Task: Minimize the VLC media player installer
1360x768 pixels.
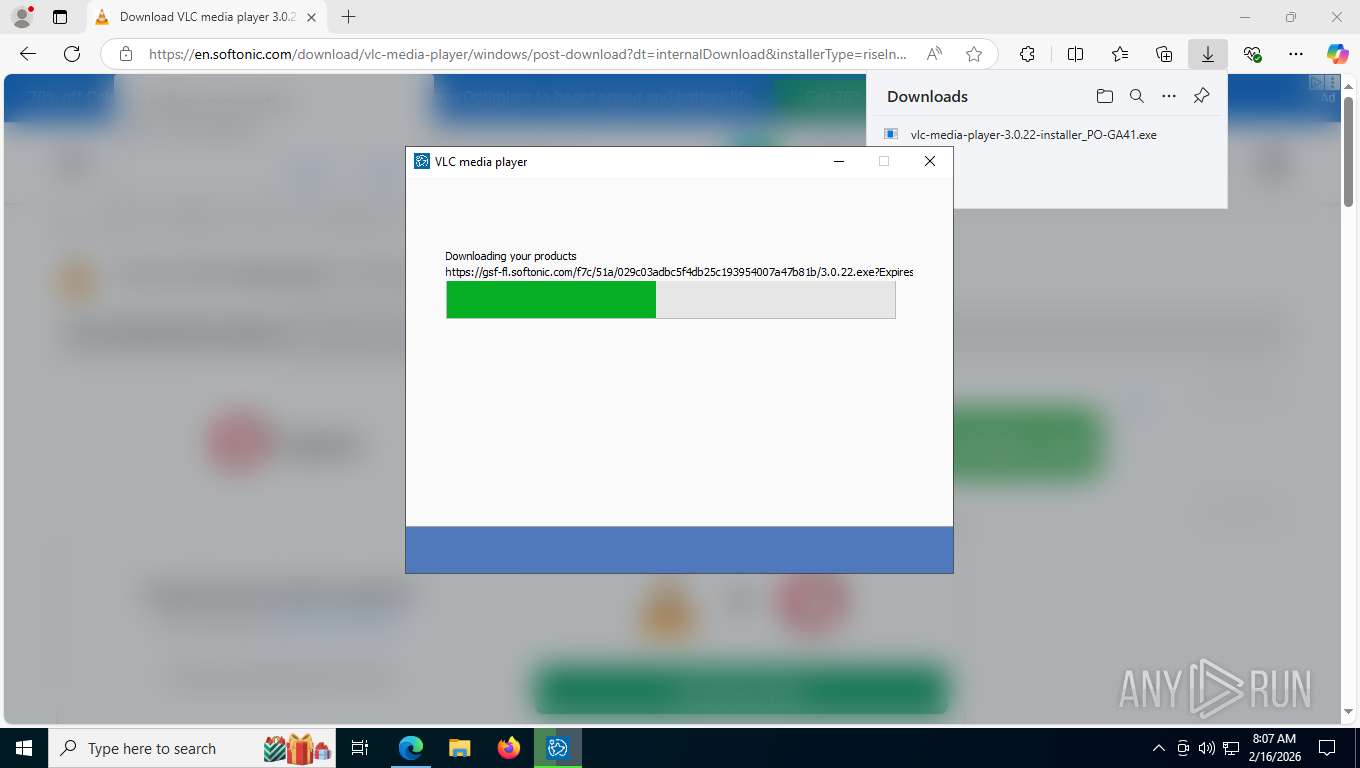Action: [838, 161]
